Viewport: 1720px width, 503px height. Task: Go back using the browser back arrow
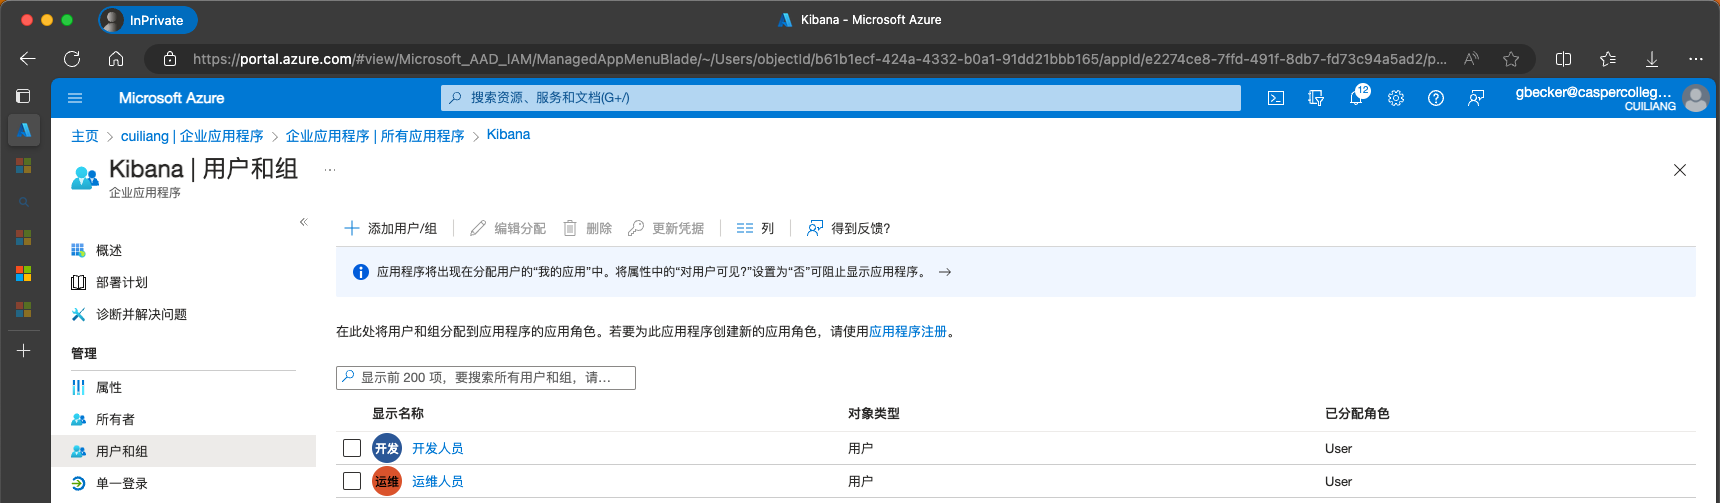pyautogui.click(x=28, y=59)
